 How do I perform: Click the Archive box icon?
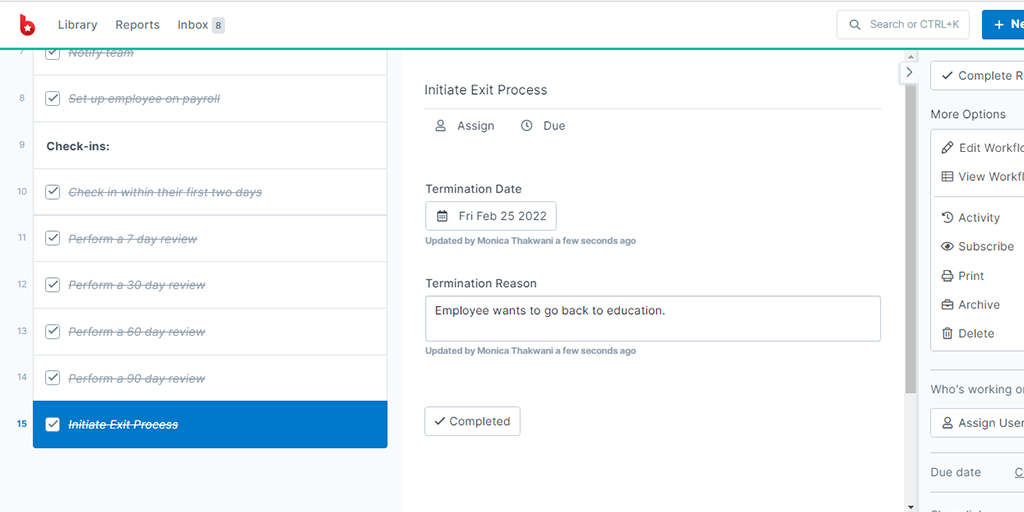[947, 304]
